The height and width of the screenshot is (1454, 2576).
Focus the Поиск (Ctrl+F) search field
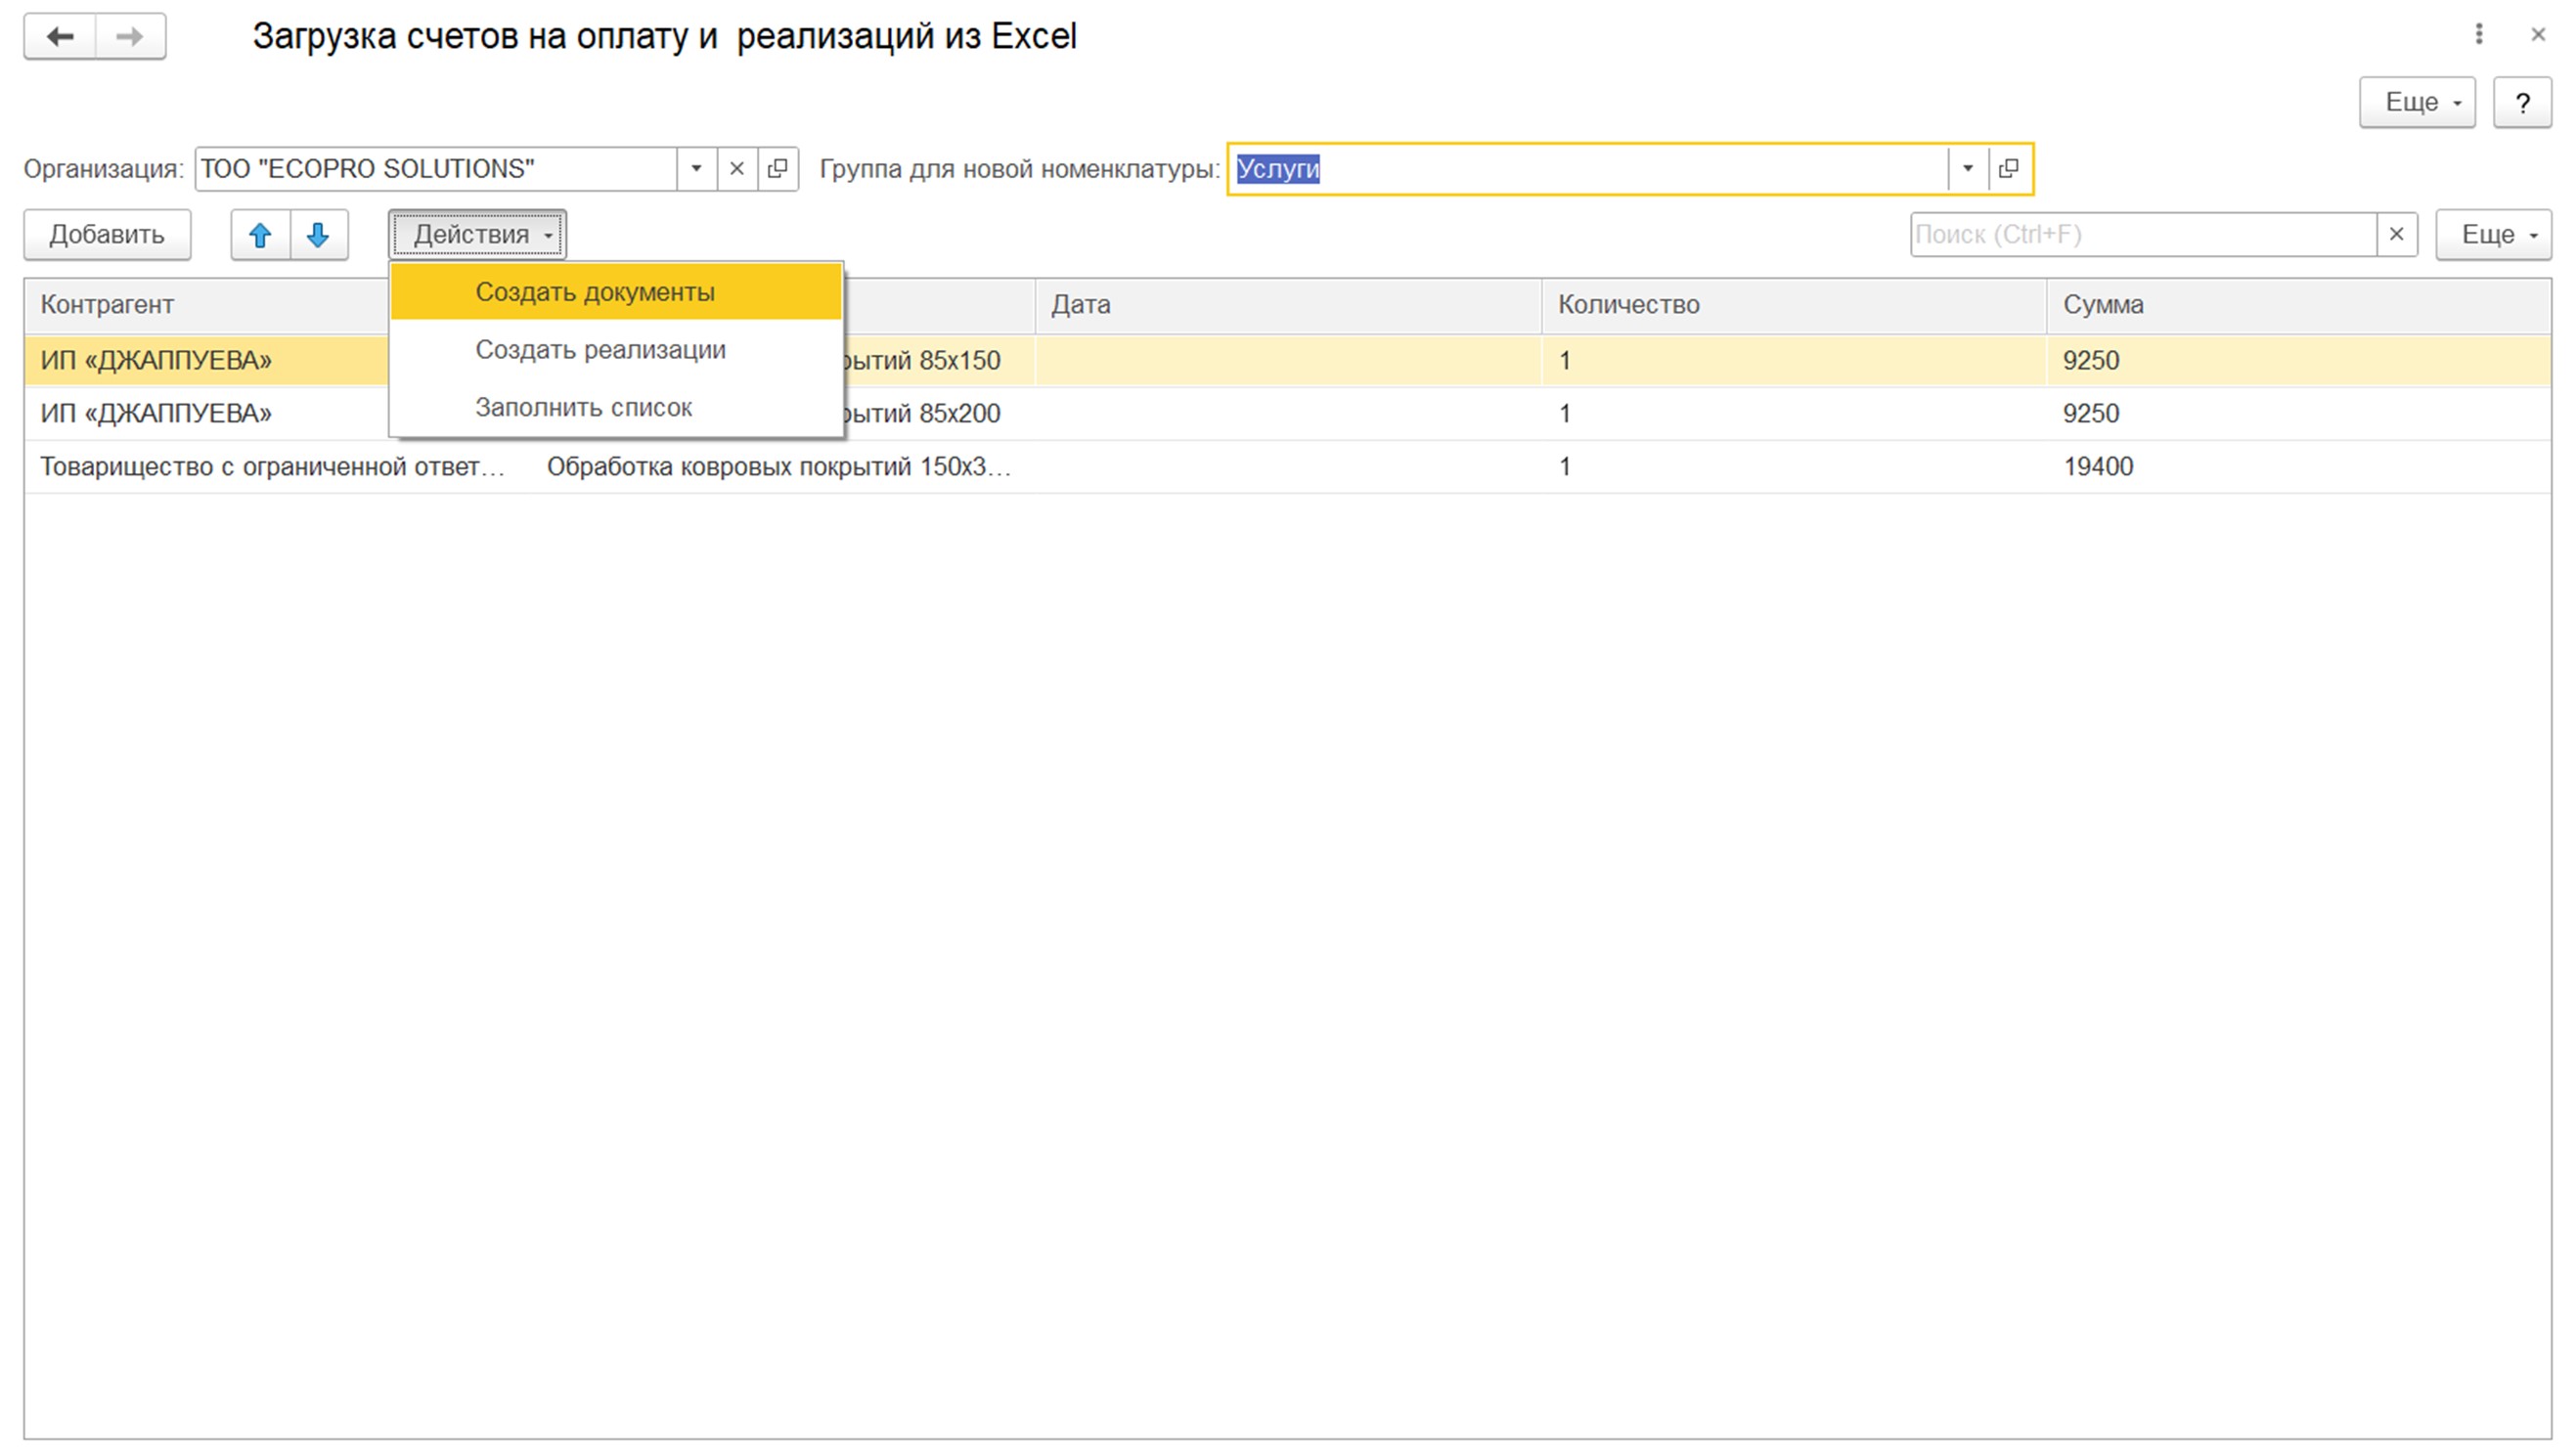pos(2143,235)
